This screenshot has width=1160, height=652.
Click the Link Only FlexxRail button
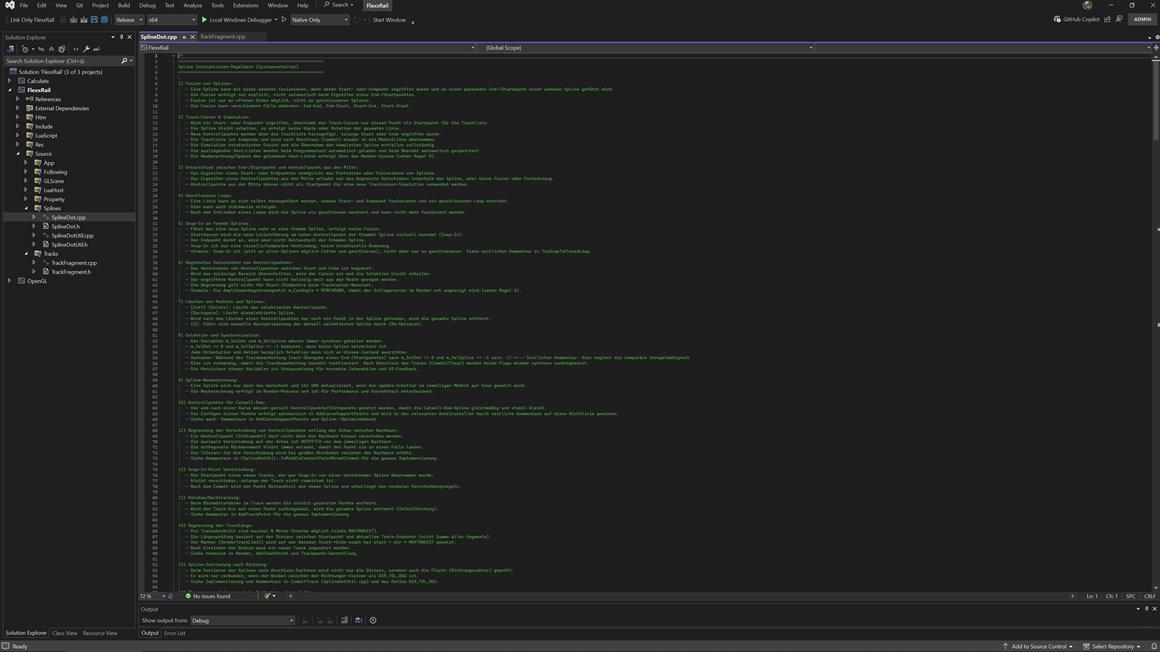[x=32, y=20]
